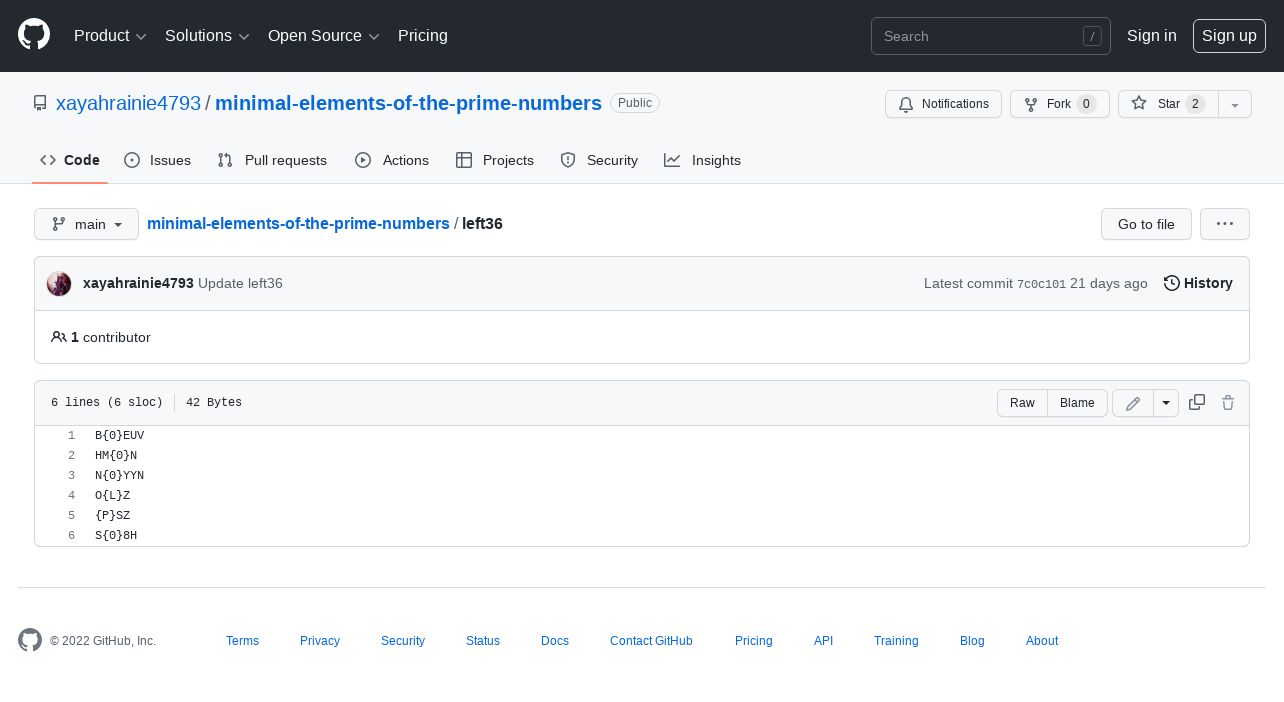Open the Product menu
The image size is (1284, 702).
point(110,36)
